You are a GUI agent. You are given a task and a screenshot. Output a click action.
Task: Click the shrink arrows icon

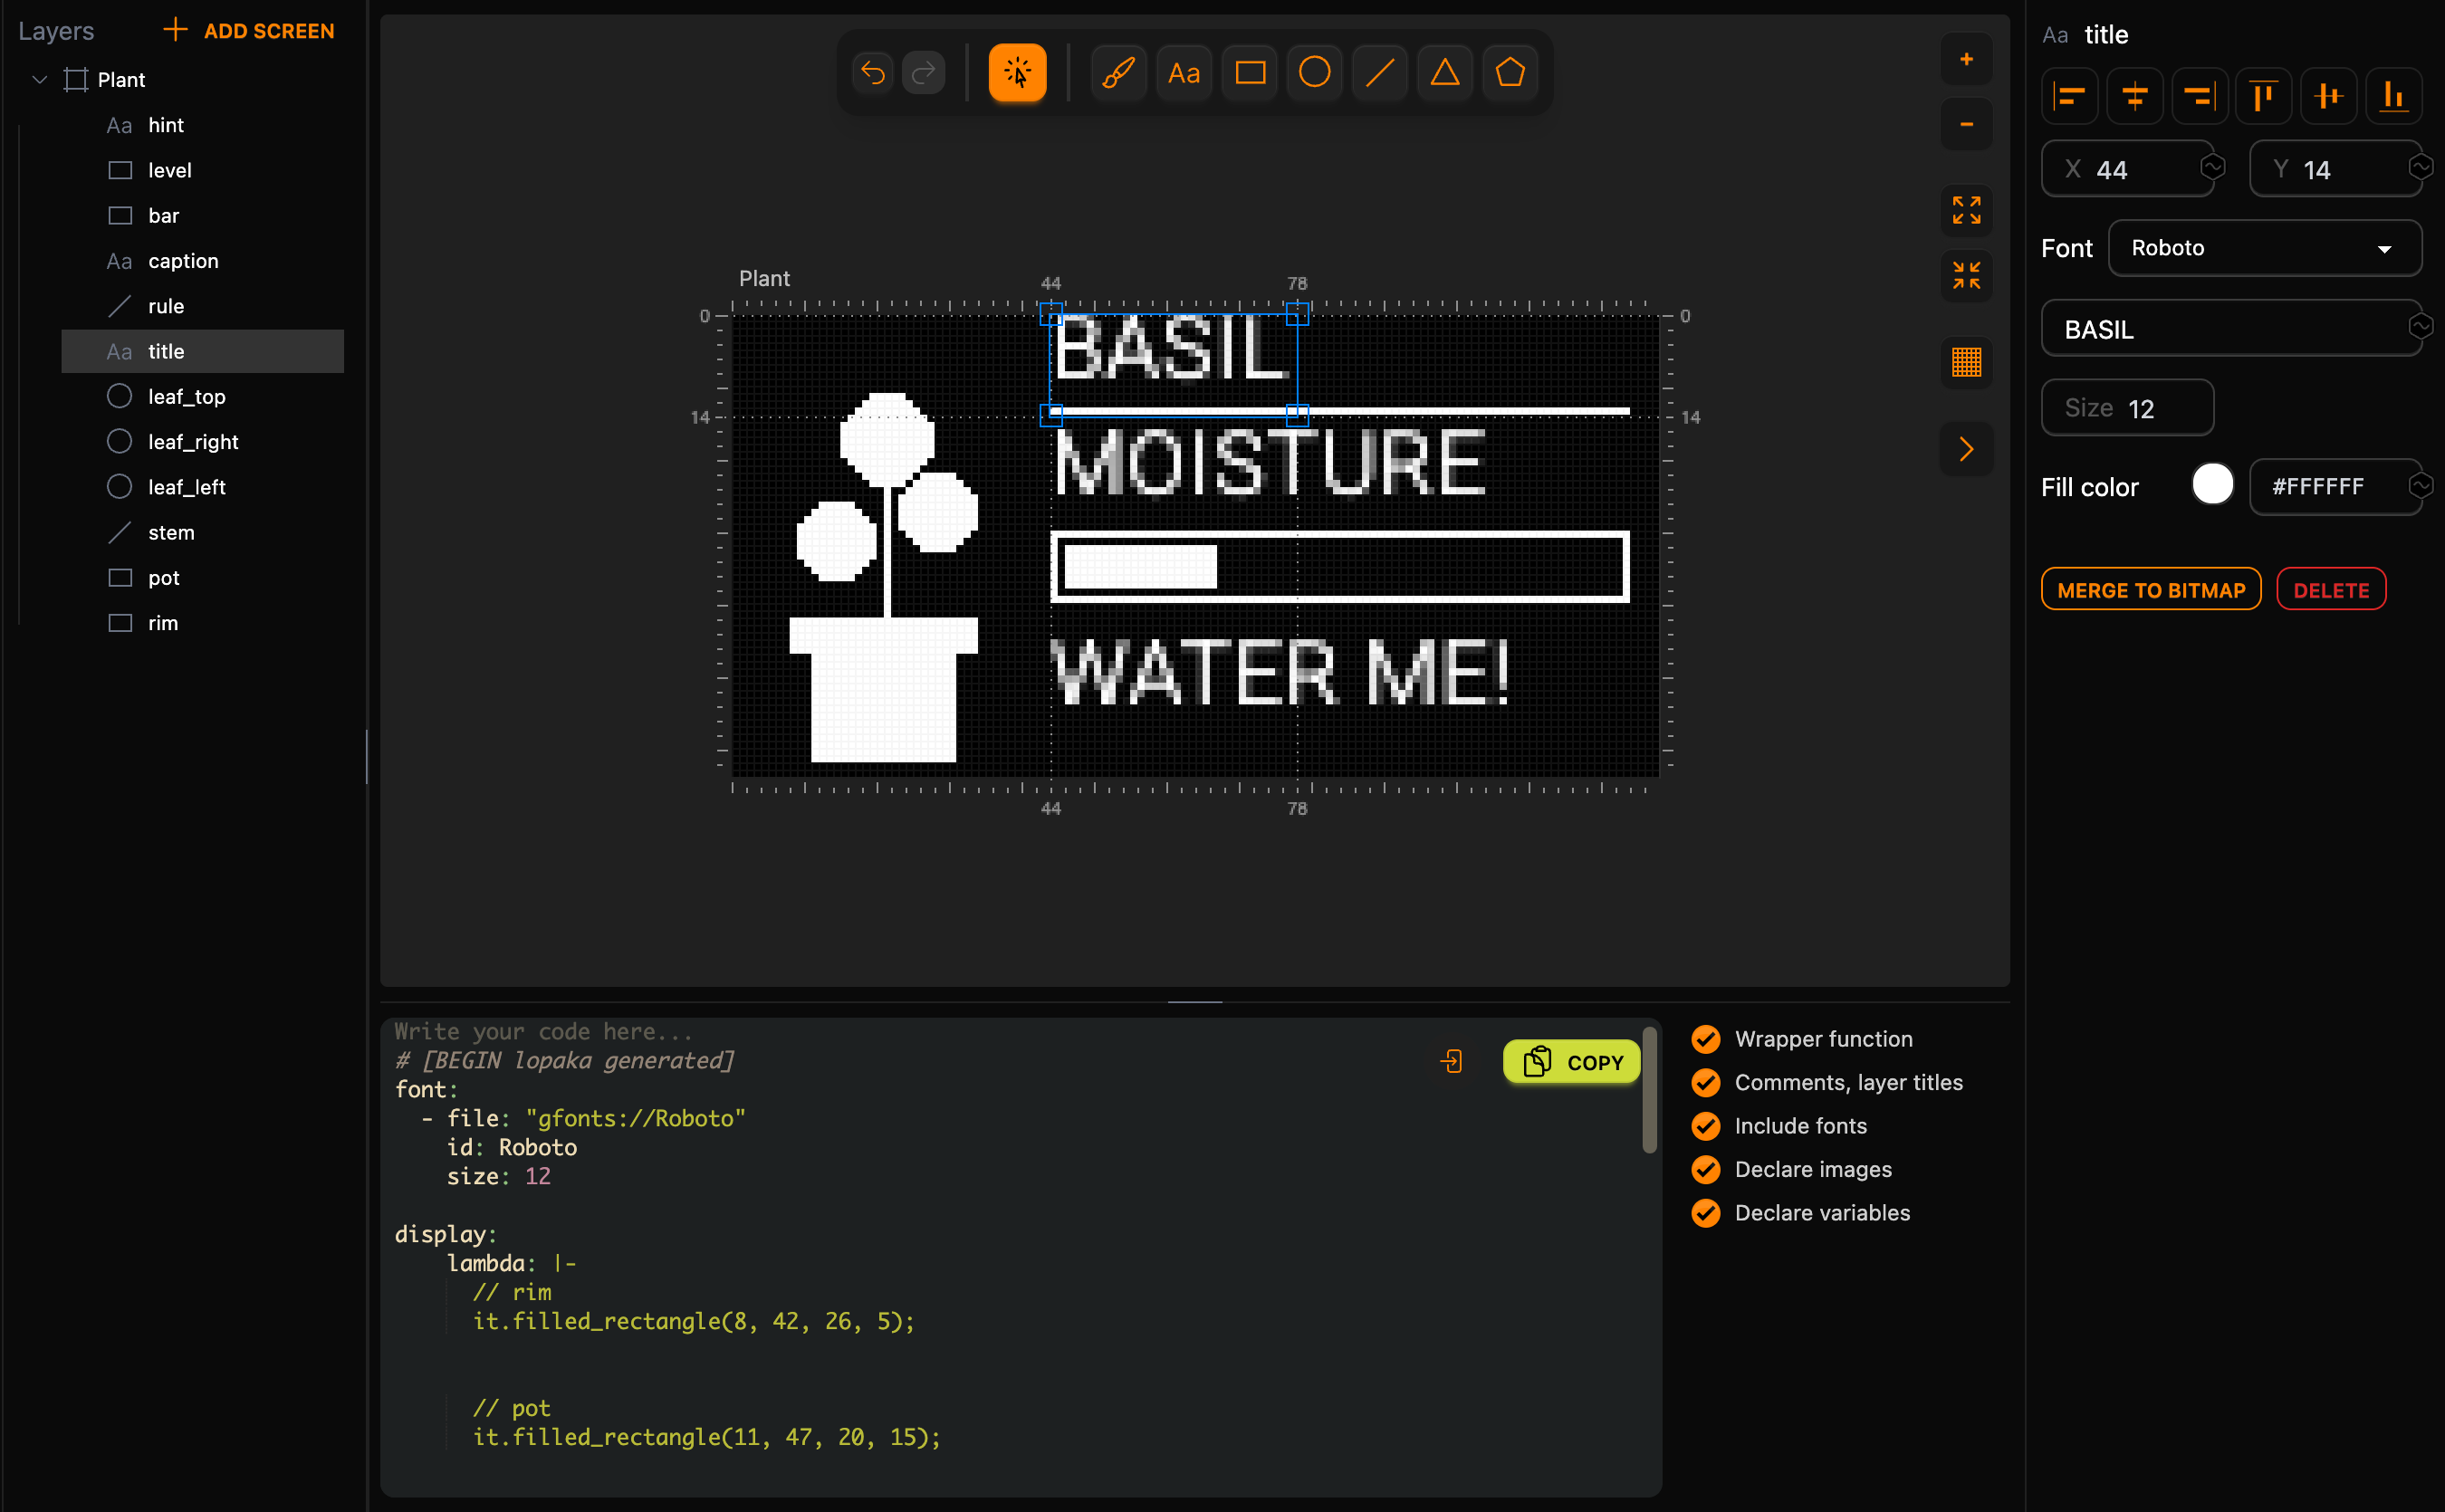click(x=1966, y=275)
